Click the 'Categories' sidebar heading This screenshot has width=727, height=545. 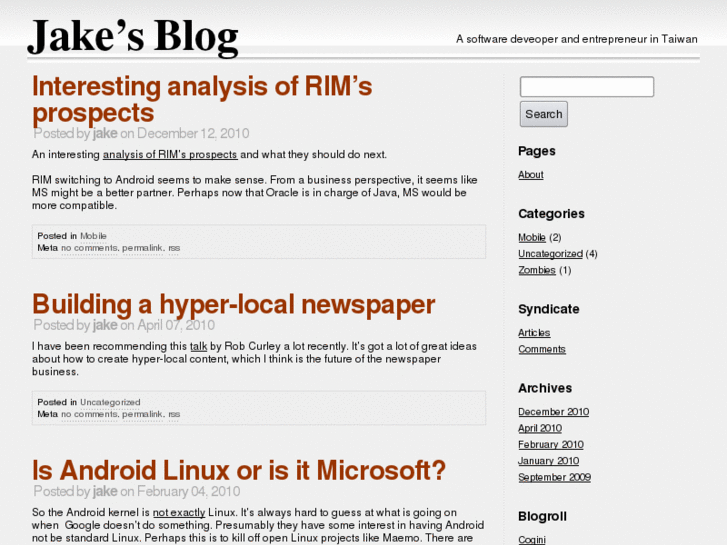pos(551,214)
